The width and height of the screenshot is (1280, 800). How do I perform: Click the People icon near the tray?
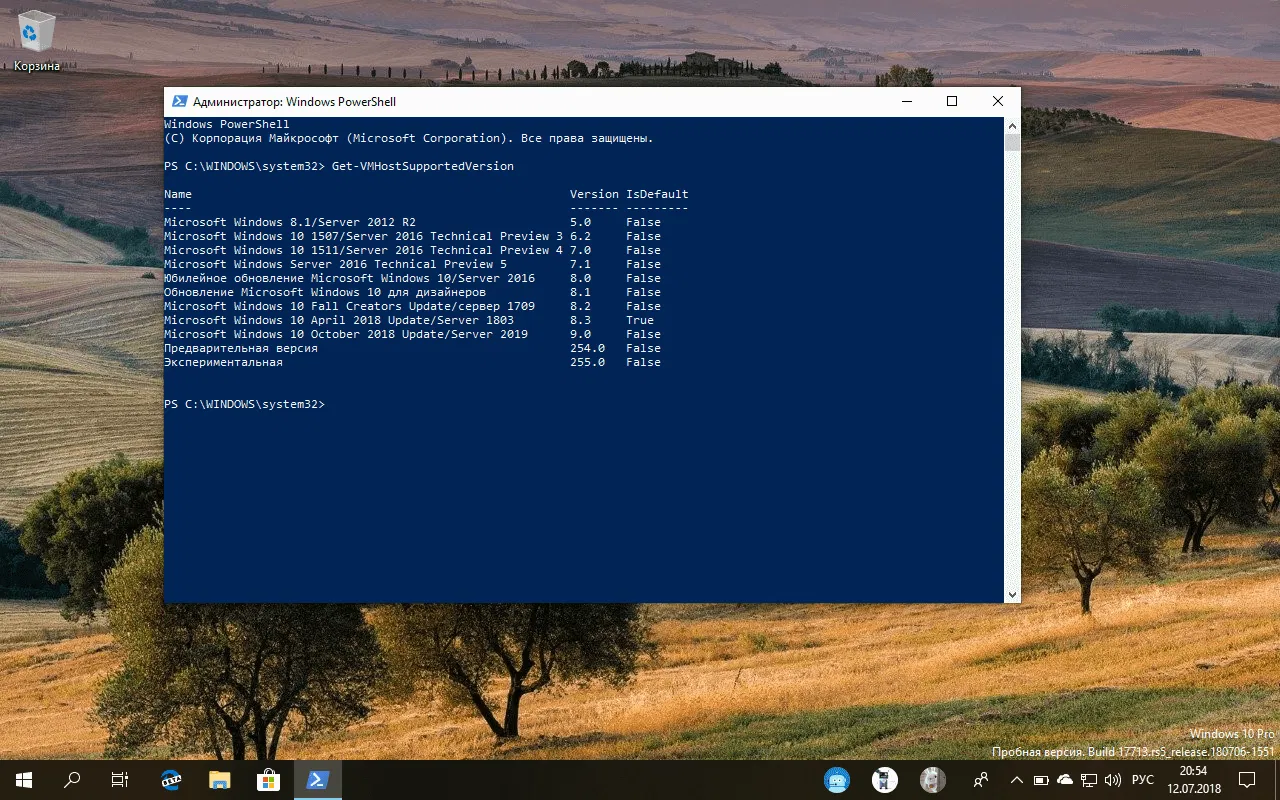click(980, 780)
